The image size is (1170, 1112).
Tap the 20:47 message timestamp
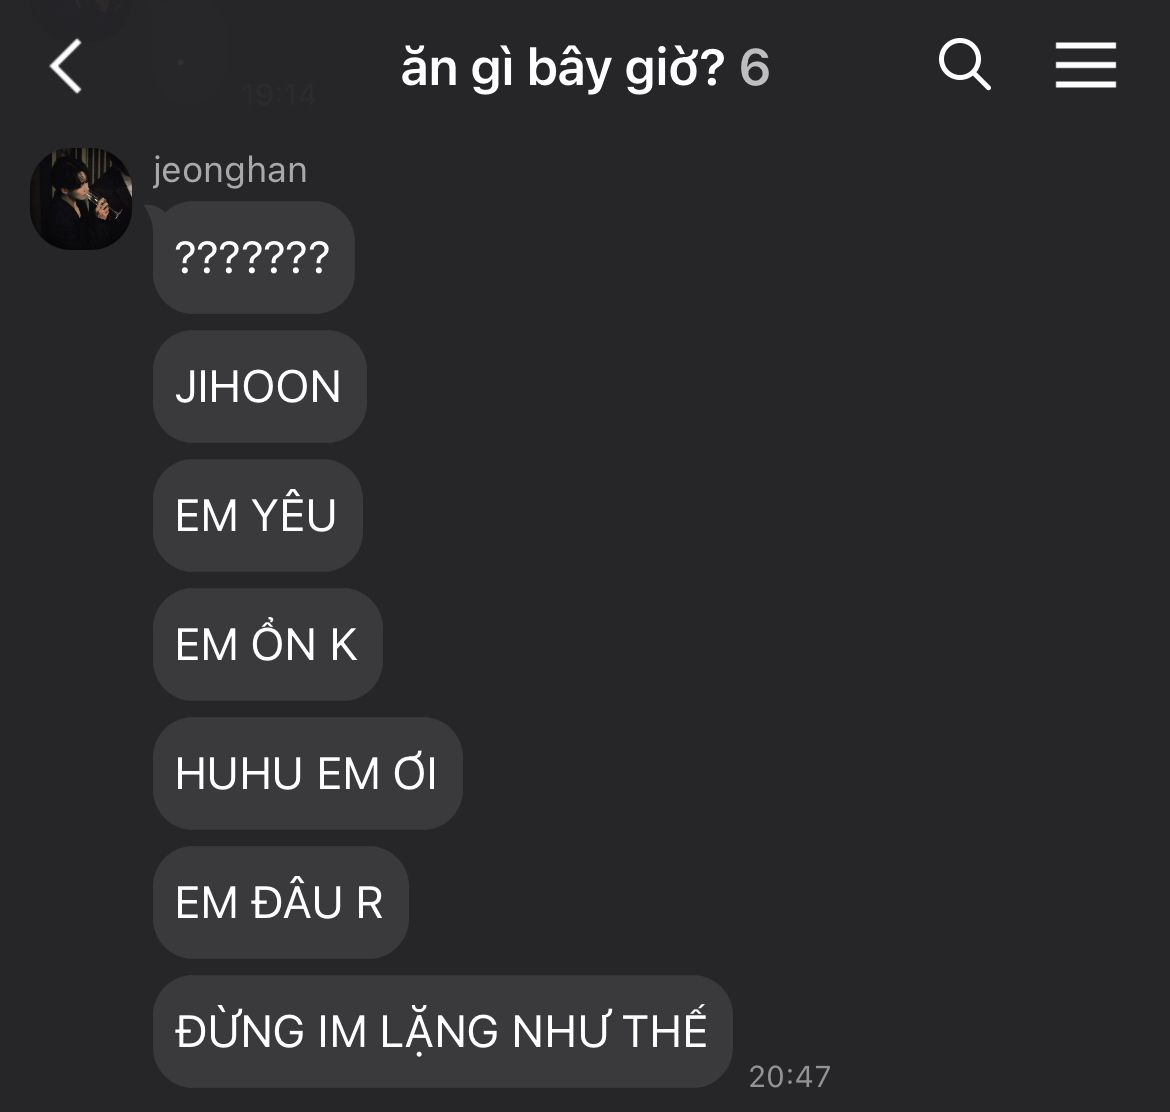789,1076
